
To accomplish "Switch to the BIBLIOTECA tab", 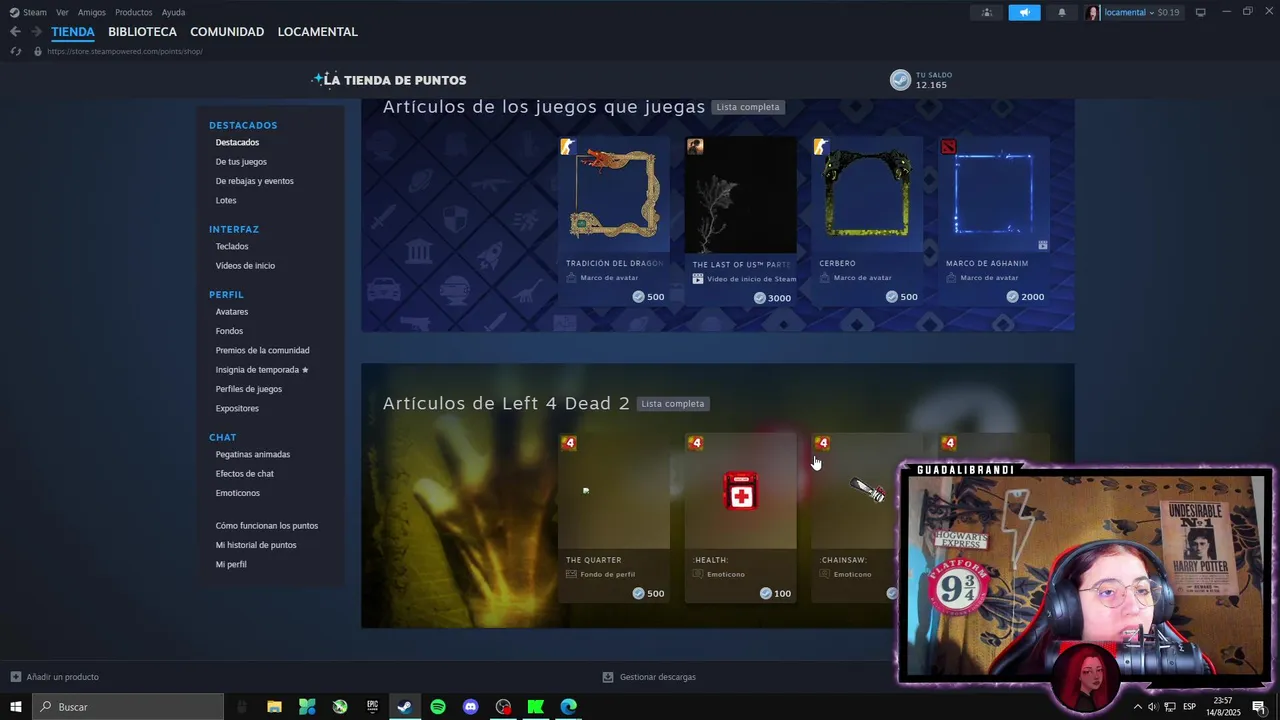I will 142,32.
